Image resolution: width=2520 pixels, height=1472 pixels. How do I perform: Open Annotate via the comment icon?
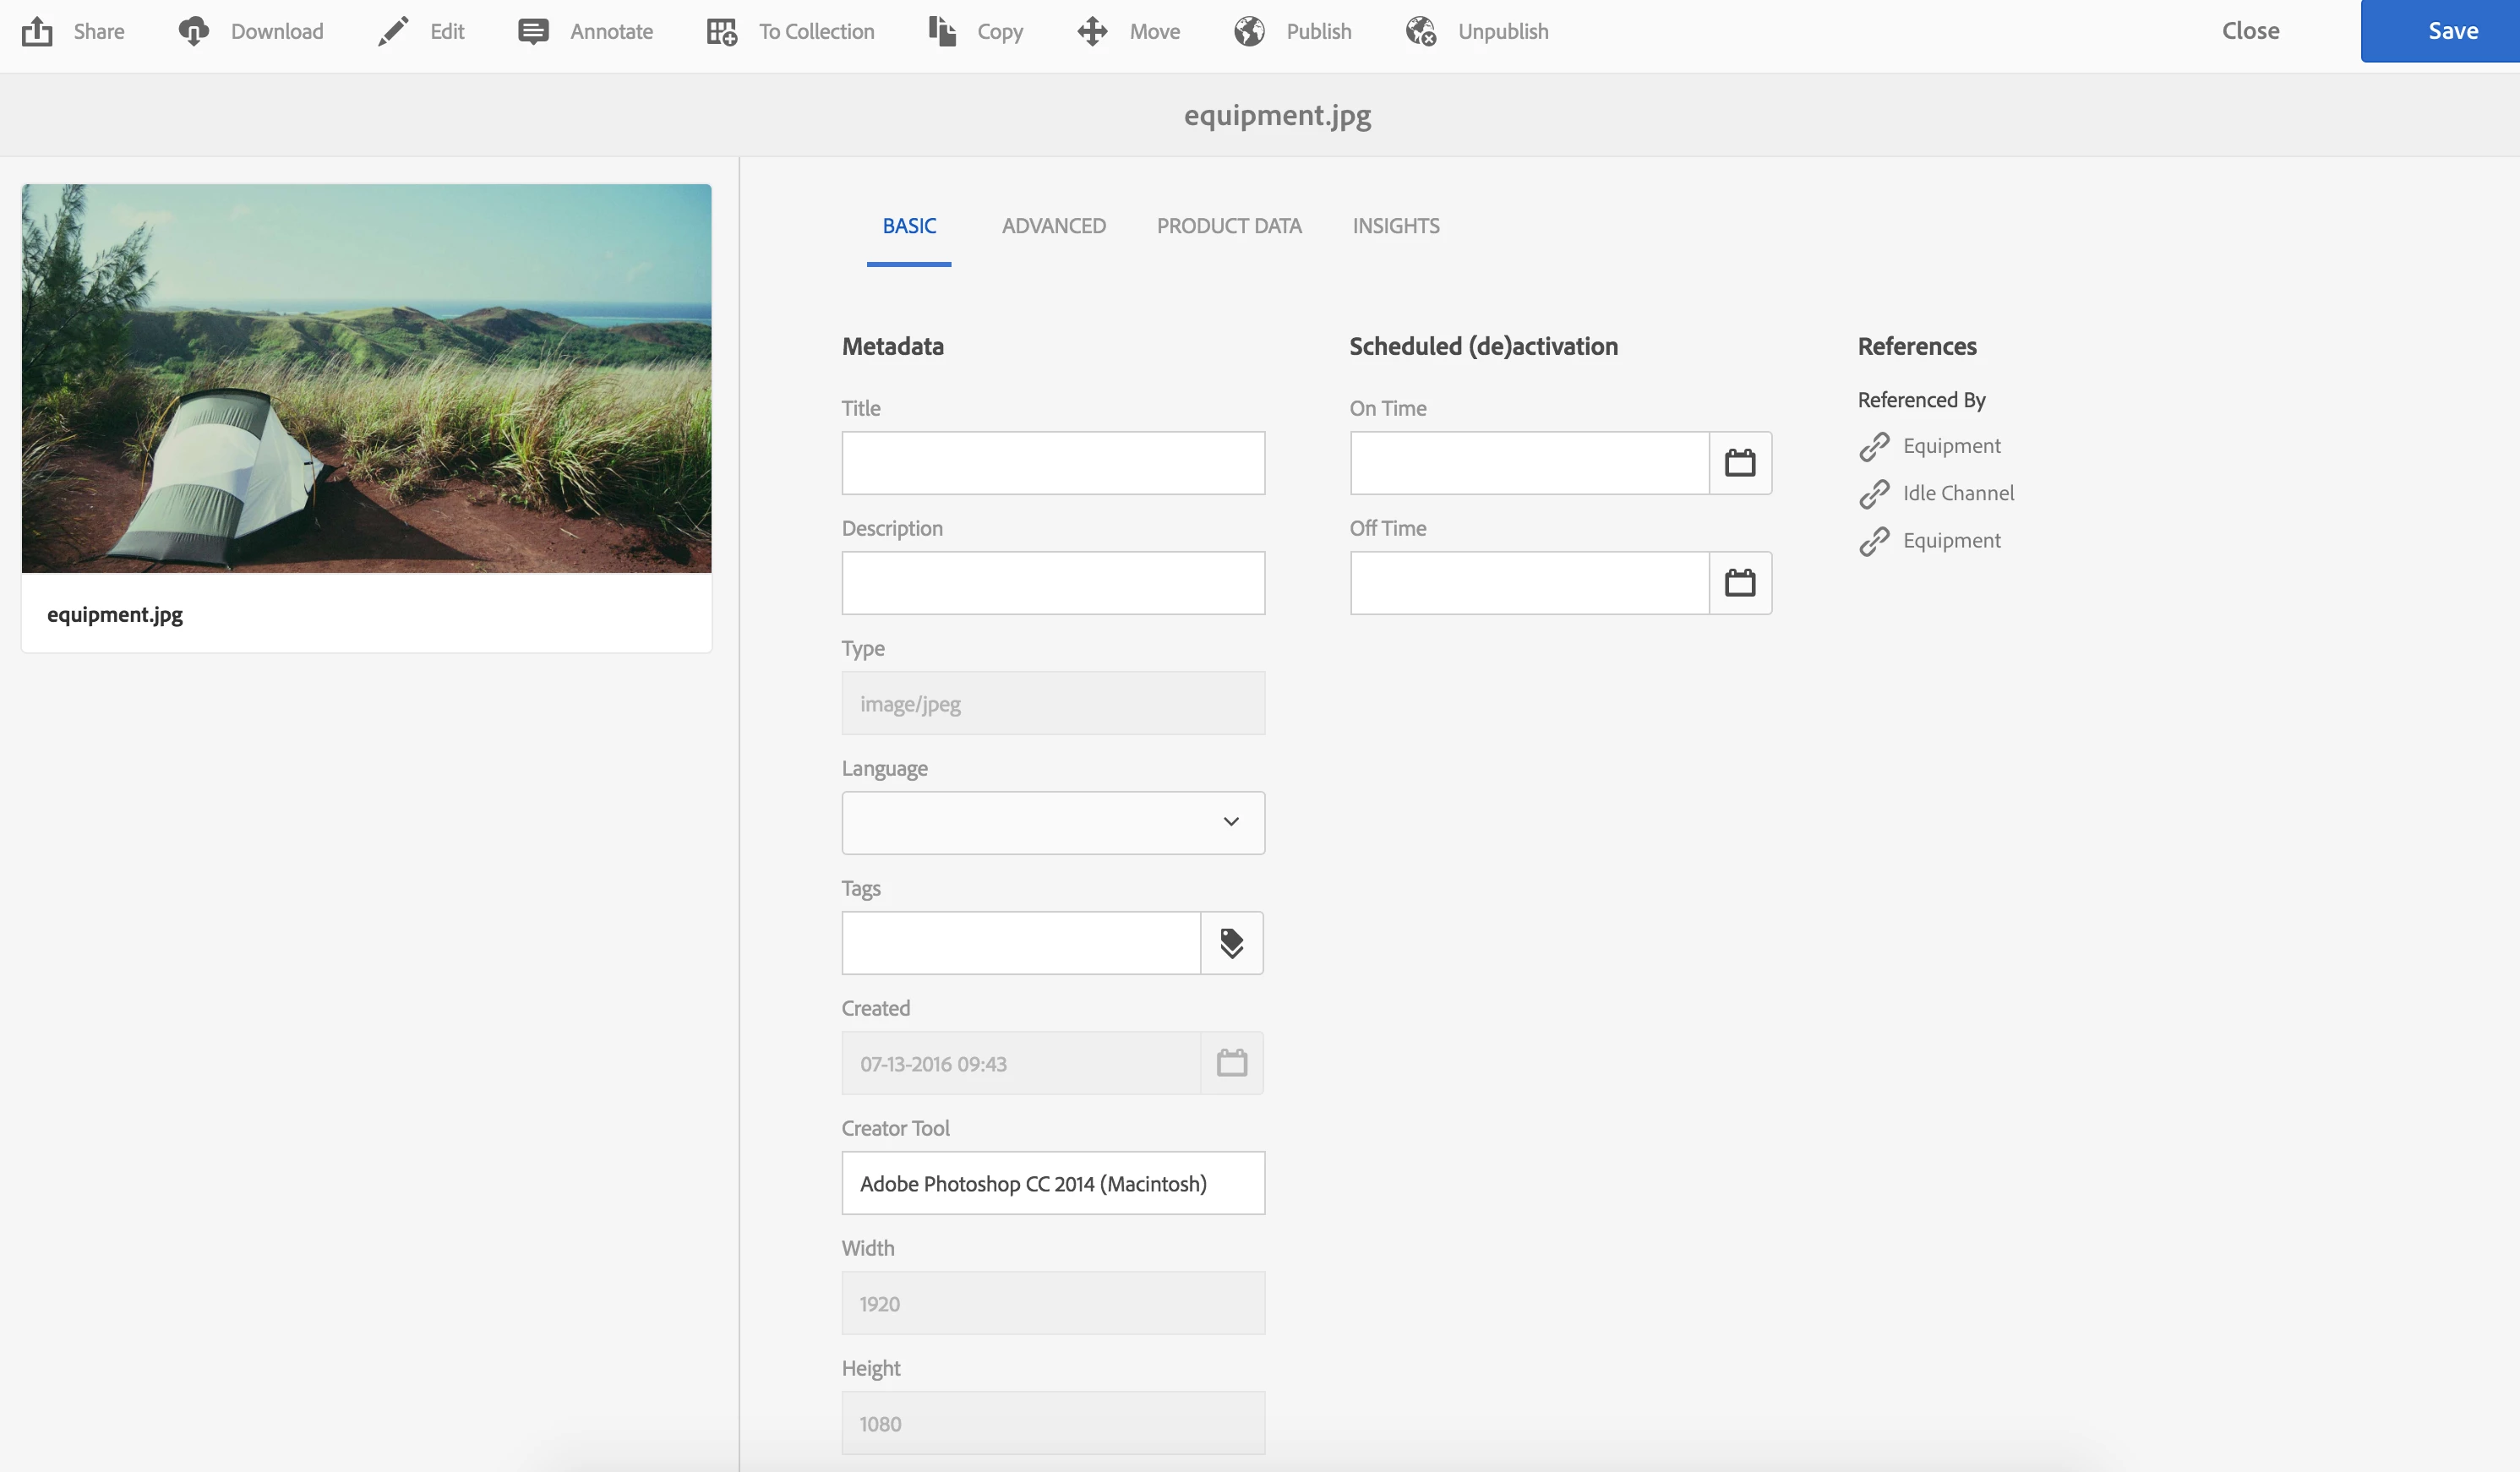tap(533, 31)
